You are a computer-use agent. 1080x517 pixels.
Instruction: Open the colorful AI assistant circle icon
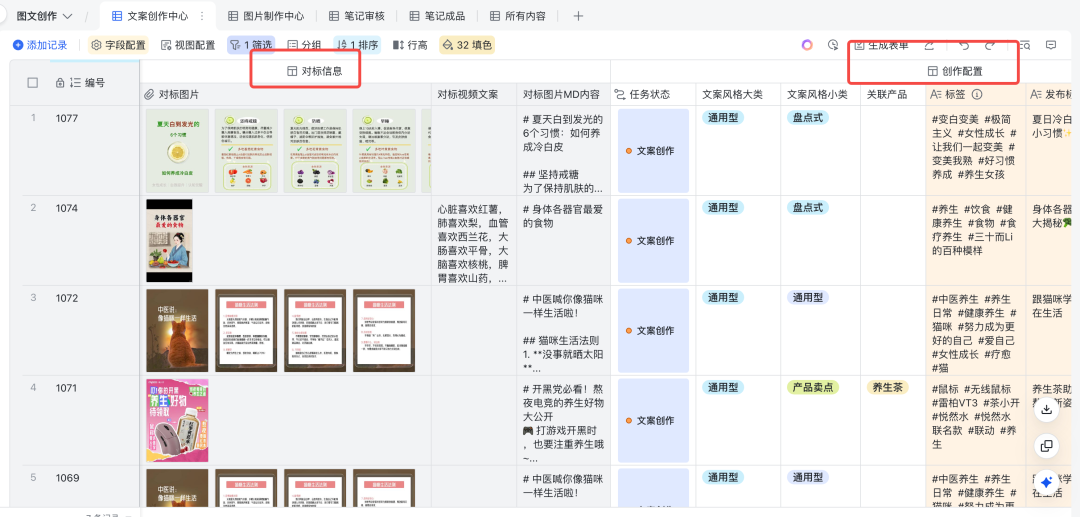(x=807, y=45)
